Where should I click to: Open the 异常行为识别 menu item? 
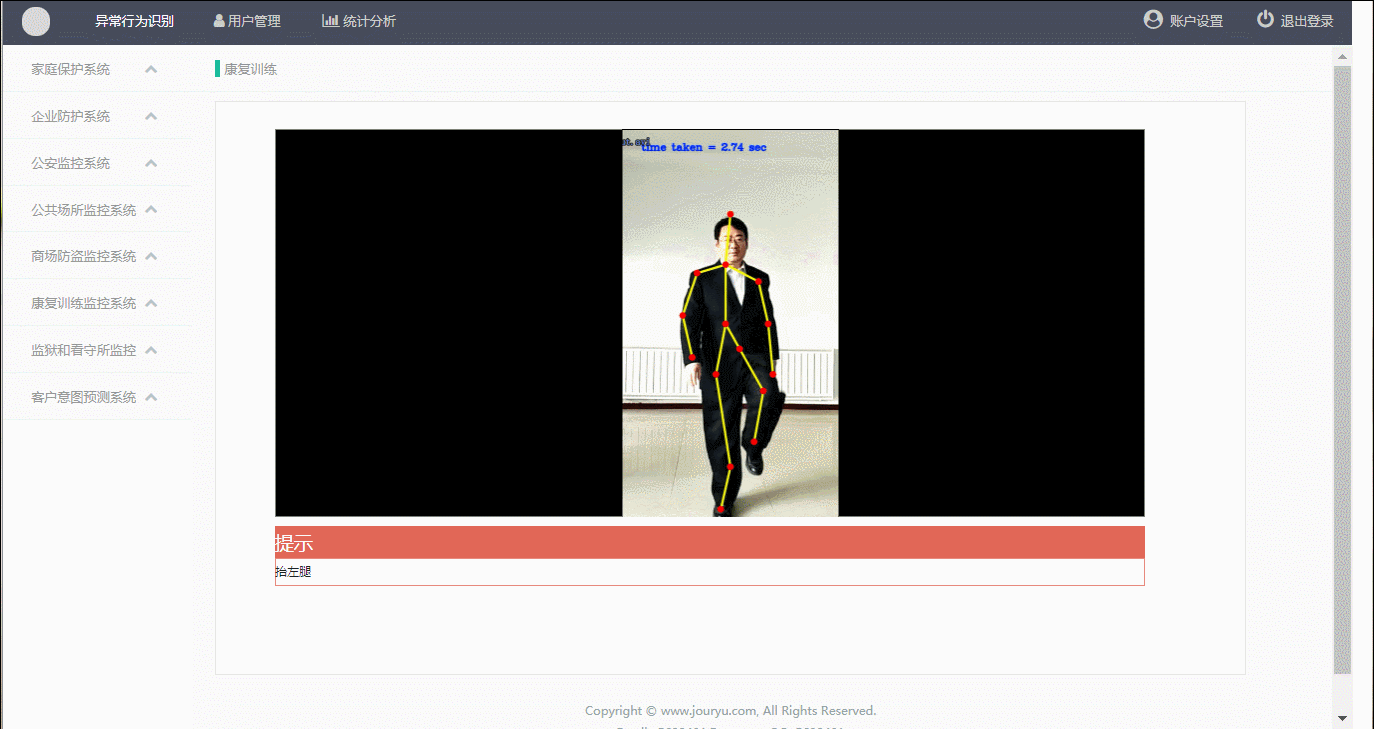[x=134, y=21]
